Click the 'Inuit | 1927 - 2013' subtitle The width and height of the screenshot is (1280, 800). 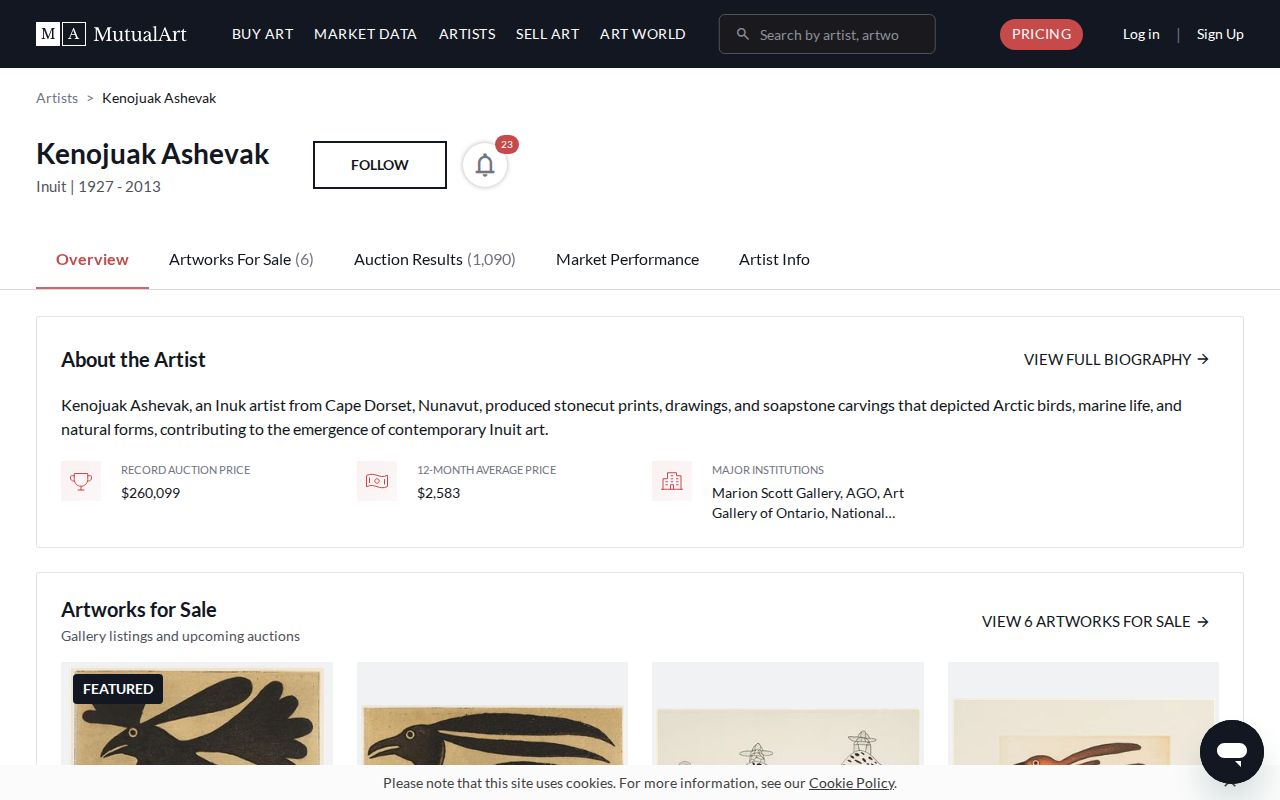98,187
